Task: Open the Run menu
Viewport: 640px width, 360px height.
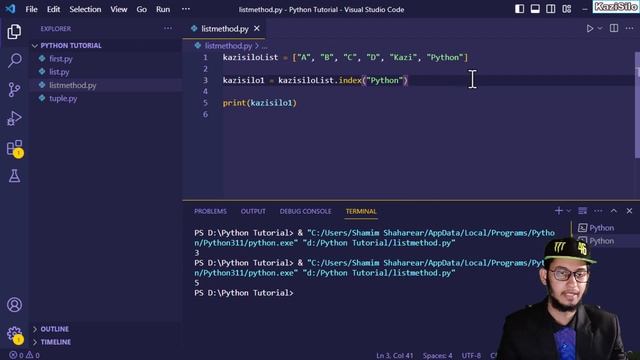Action: pos(163,9)
